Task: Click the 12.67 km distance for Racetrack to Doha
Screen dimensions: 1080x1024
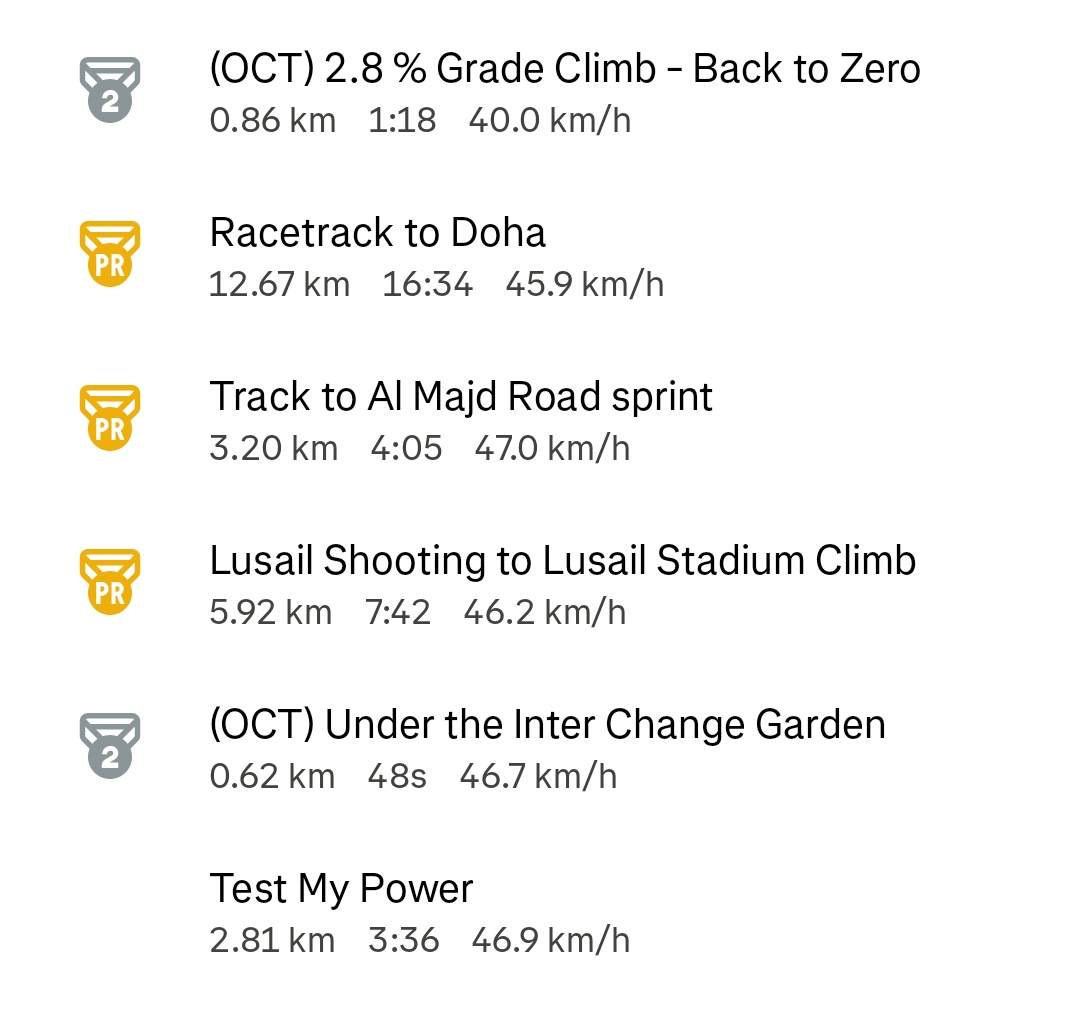Action: pos(280,284)
